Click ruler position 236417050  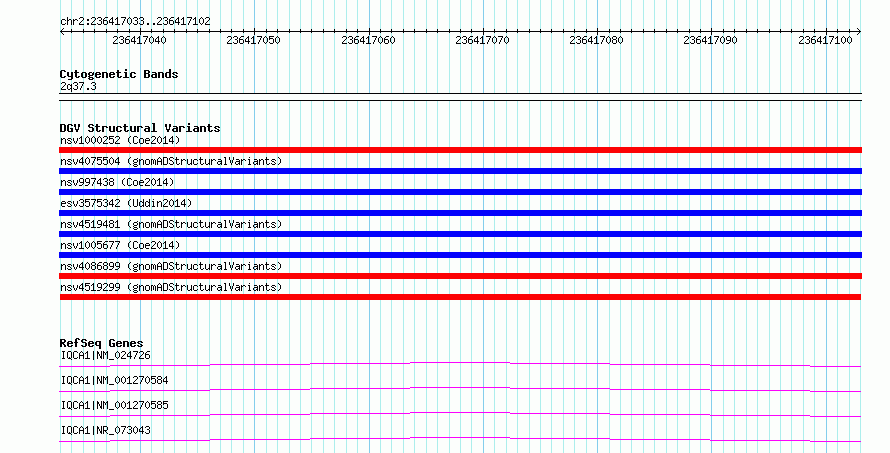click(253, 40)
